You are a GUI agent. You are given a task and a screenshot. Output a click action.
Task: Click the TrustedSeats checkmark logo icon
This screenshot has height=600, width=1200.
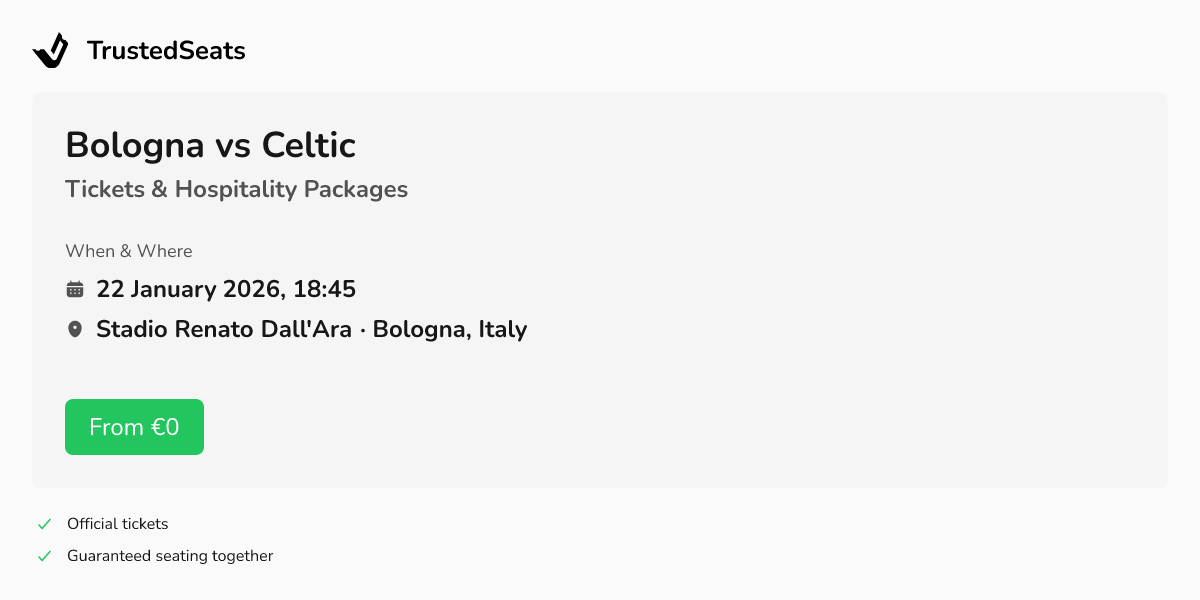[x=50, y=50]
